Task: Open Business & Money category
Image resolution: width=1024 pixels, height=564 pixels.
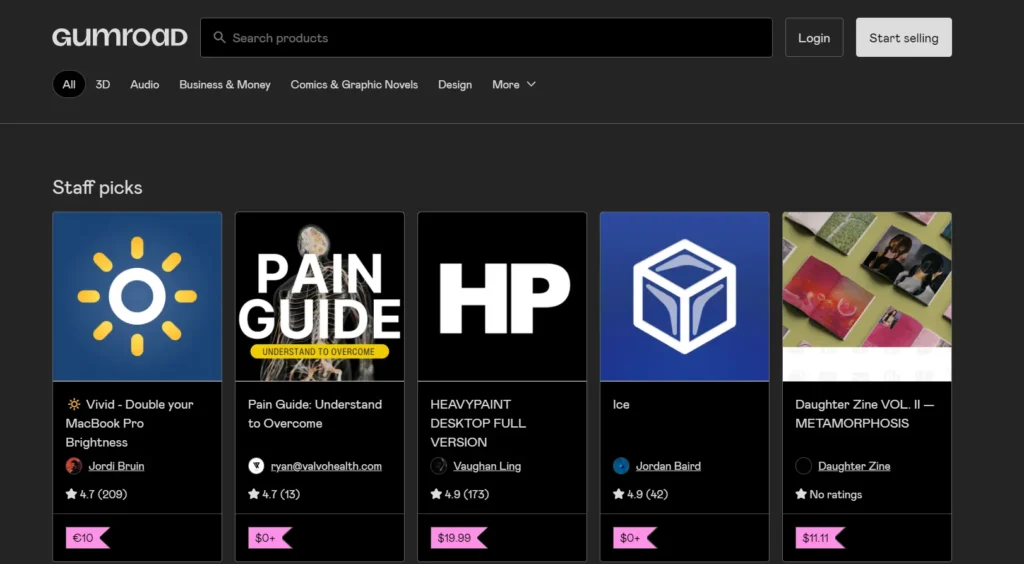Action: 225,84
